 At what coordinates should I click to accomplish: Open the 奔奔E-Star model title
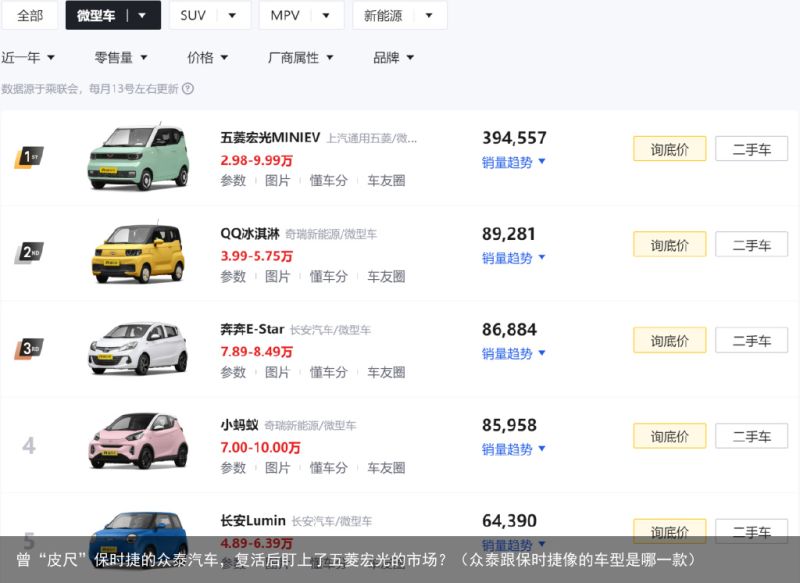(x=252, y=329)
